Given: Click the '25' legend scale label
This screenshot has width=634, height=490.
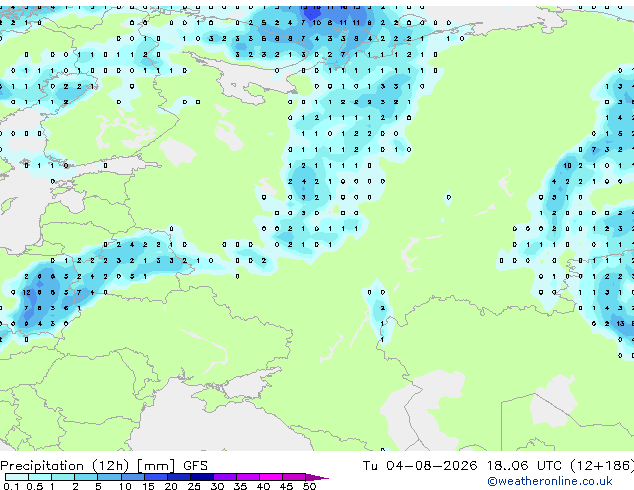Looking at the screenshot, I should pyautogui.click(x=194, y=486).
